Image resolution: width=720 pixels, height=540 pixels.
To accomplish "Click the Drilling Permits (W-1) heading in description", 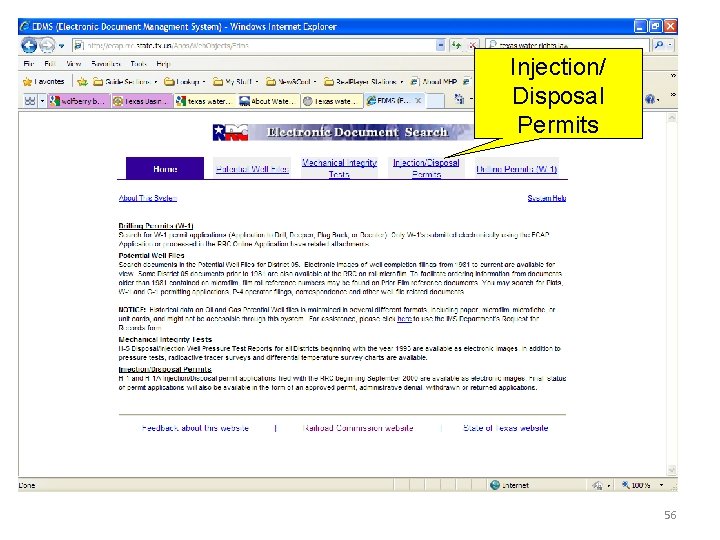I will (x=156, y=225).
